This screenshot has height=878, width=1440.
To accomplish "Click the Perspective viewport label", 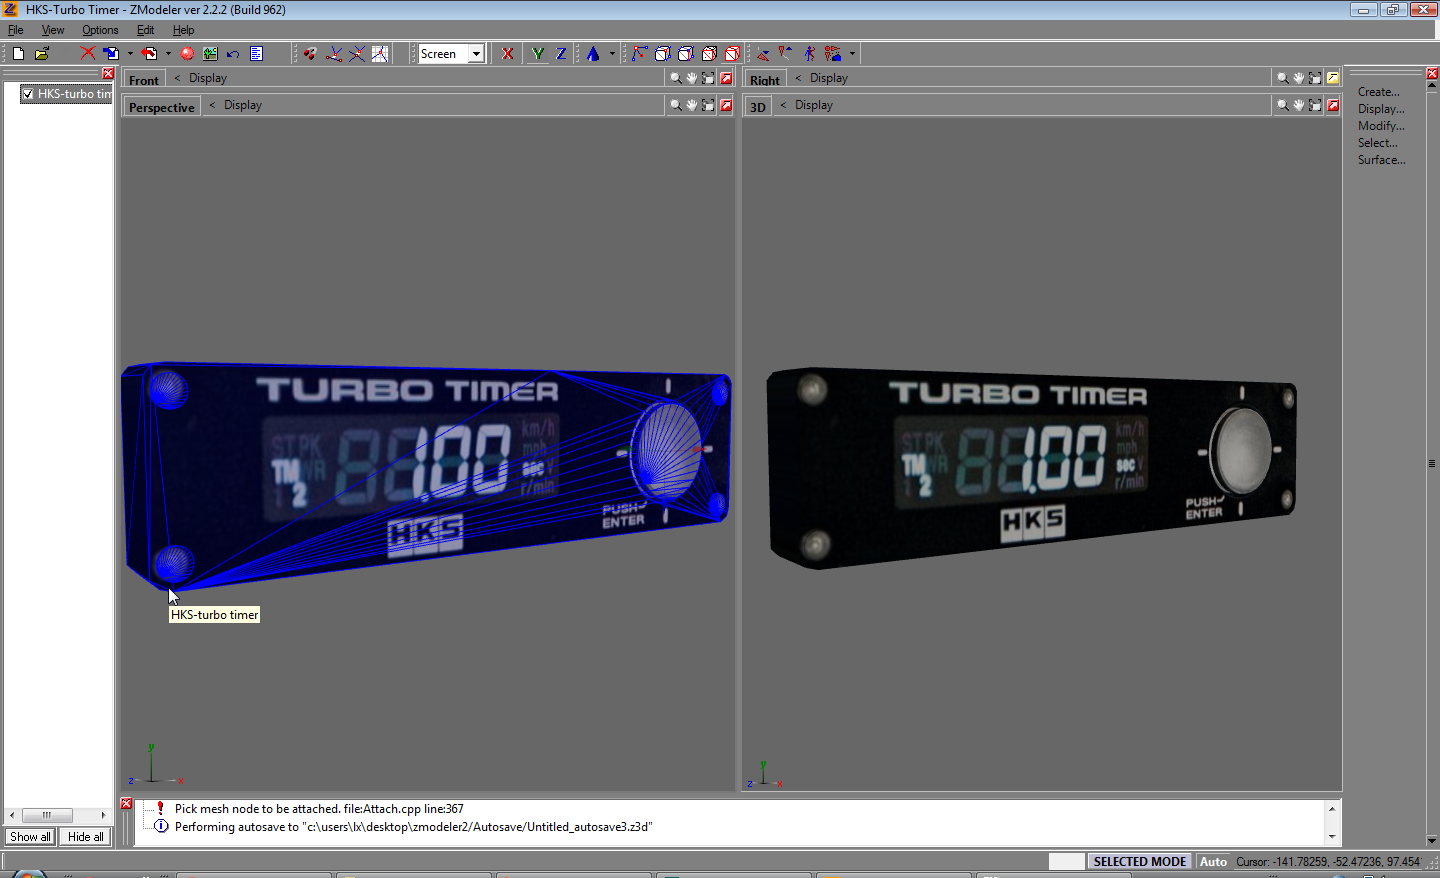I will pyautogui.click(x=162, y=107).
